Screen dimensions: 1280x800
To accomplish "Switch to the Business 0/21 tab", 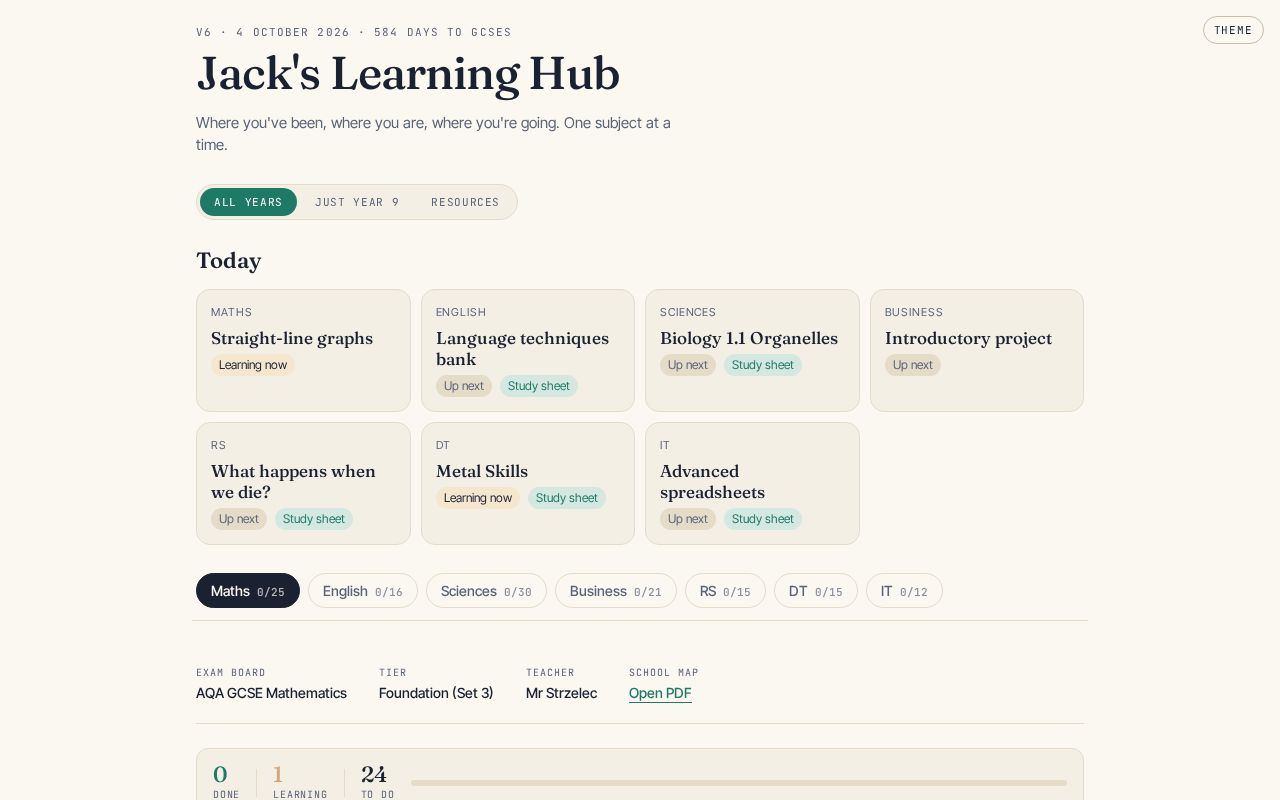I will [x=616, y=591].
